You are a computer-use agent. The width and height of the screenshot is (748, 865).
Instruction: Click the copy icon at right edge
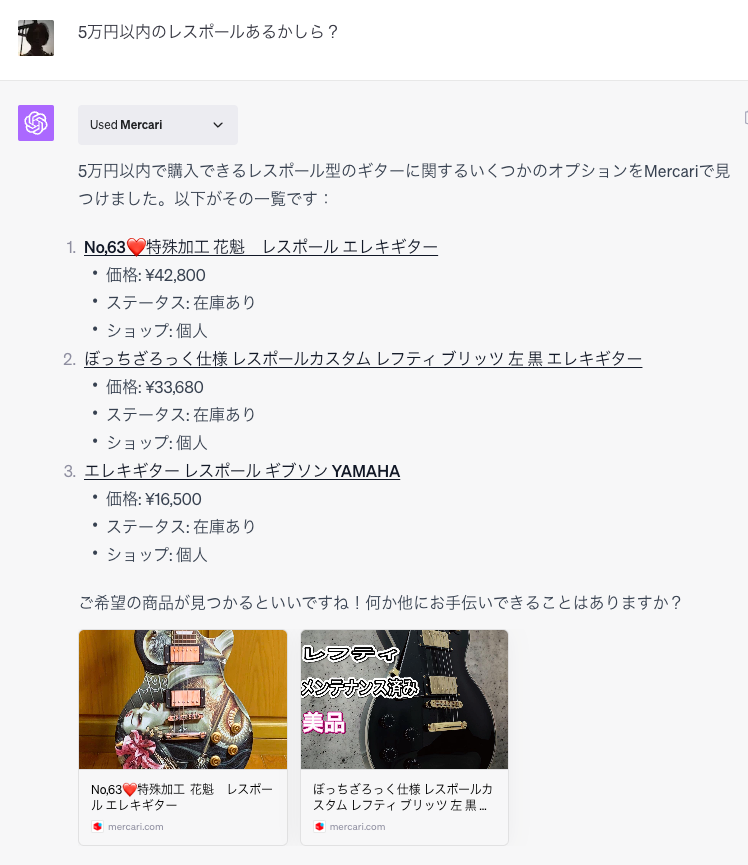tap(746, 118)
